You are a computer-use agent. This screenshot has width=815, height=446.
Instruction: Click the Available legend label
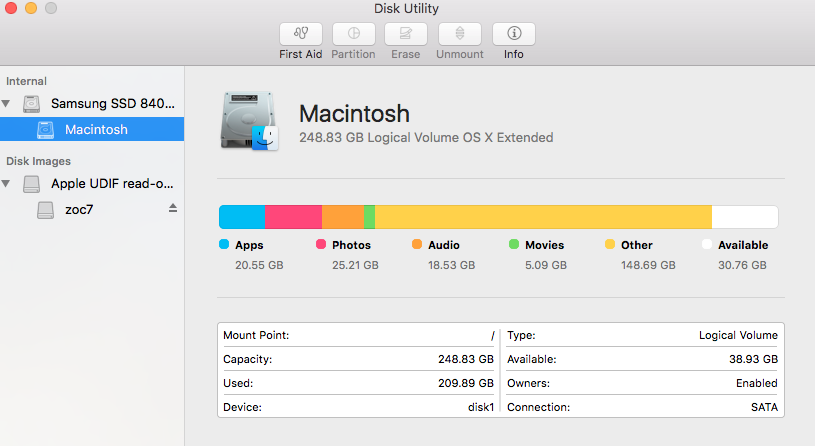click(x=743, y=245)
